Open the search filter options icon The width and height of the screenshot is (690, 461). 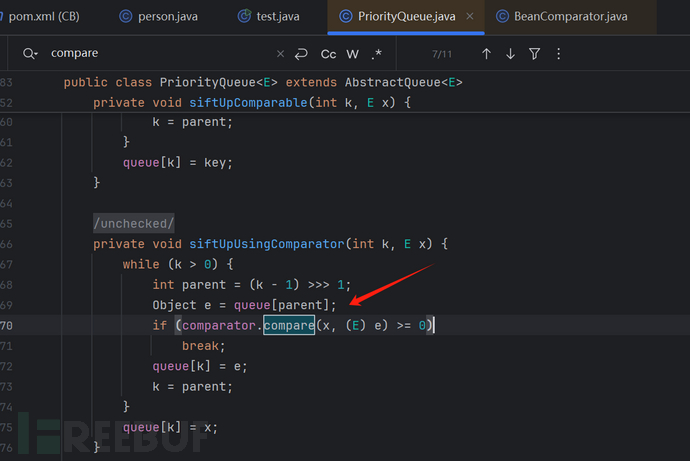(x=534, y=53)
